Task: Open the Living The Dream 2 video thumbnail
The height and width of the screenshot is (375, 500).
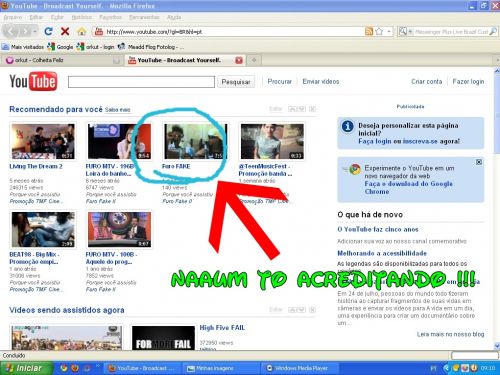Action: (43, 141)
